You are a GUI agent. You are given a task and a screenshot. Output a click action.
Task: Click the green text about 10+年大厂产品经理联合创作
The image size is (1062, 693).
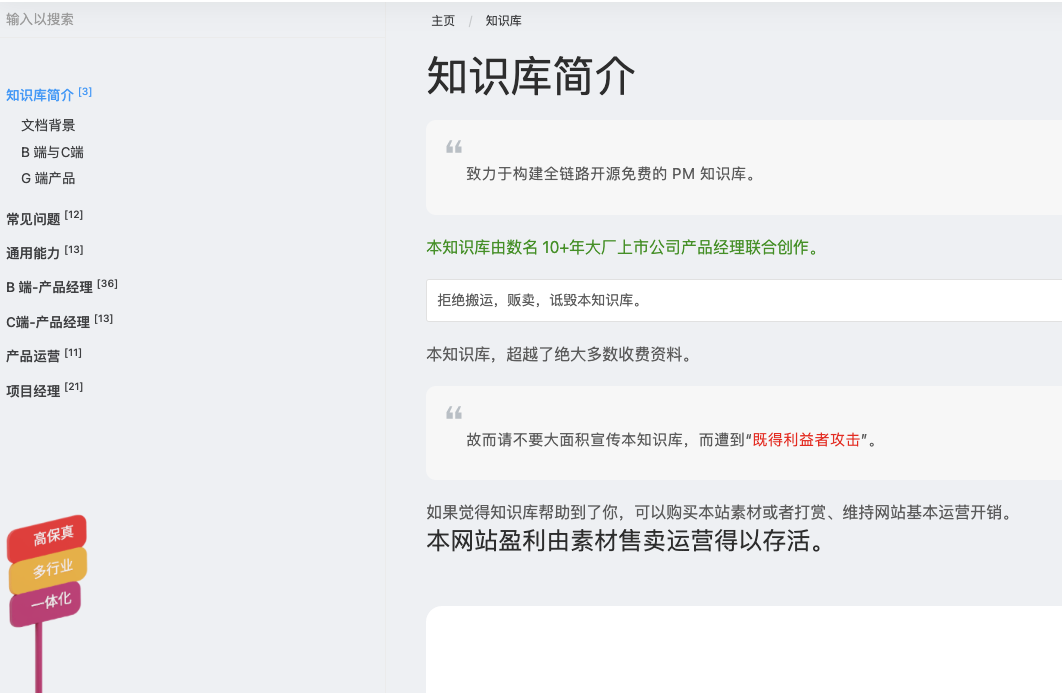click(x=620, y=247)
